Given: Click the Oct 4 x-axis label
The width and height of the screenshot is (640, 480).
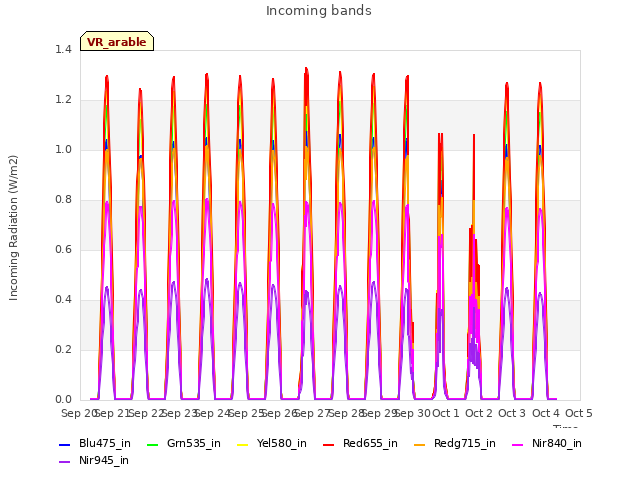Looking at the screenshot, I should pos(546,413).
